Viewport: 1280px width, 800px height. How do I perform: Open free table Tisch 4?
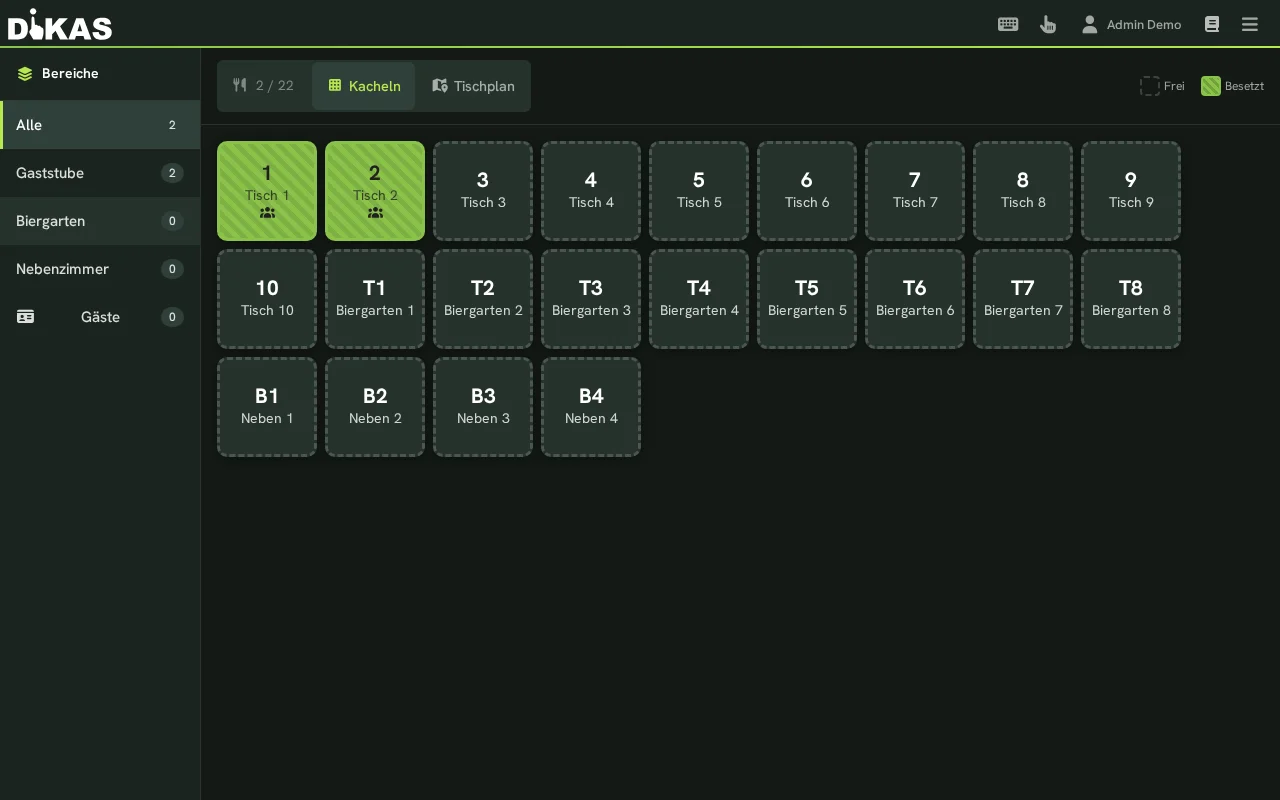pos(591,191)
